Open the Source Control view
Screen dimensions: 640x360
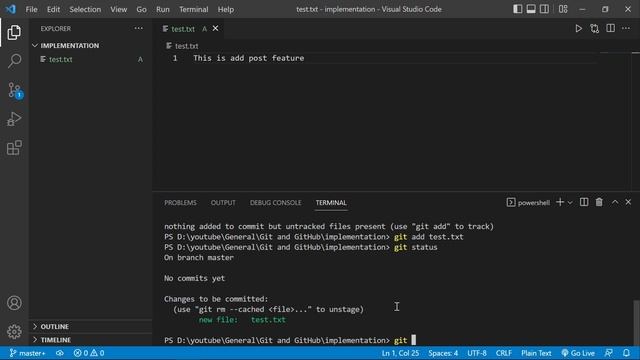click(x=15, y=90)
